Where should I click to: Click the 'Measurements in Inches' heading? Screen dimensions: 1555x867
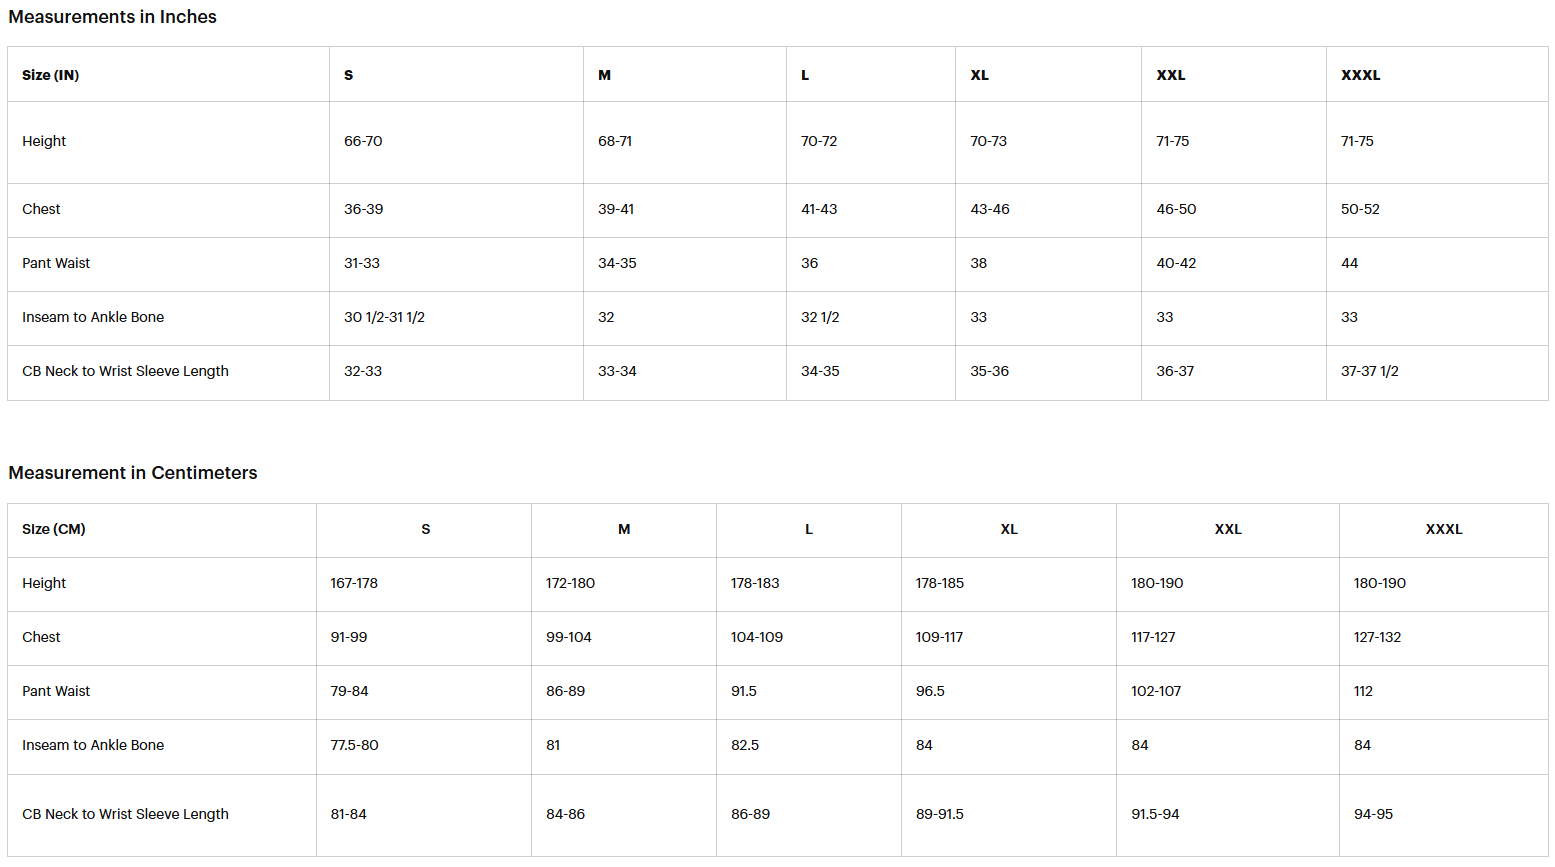pos(112,17)
